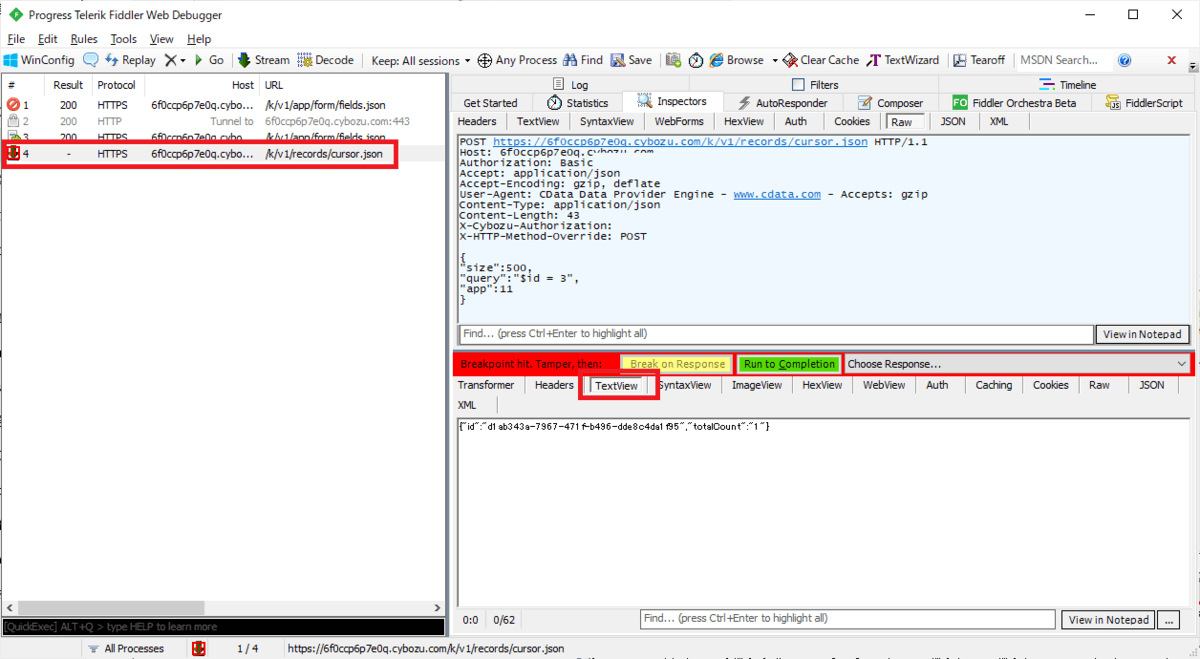Clear Cache from the toolbar
The image size is (1200, 659).
(x=821, y=60)
